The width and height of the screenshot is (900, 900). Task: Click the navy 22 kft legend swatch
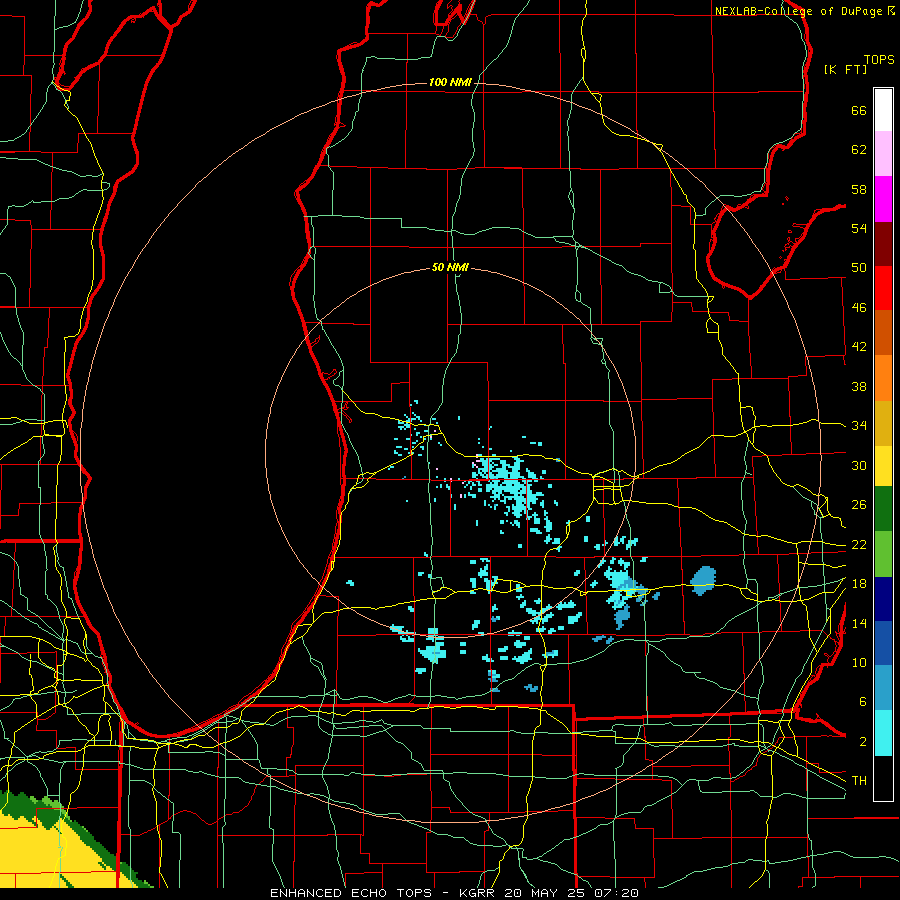point(883,599)
